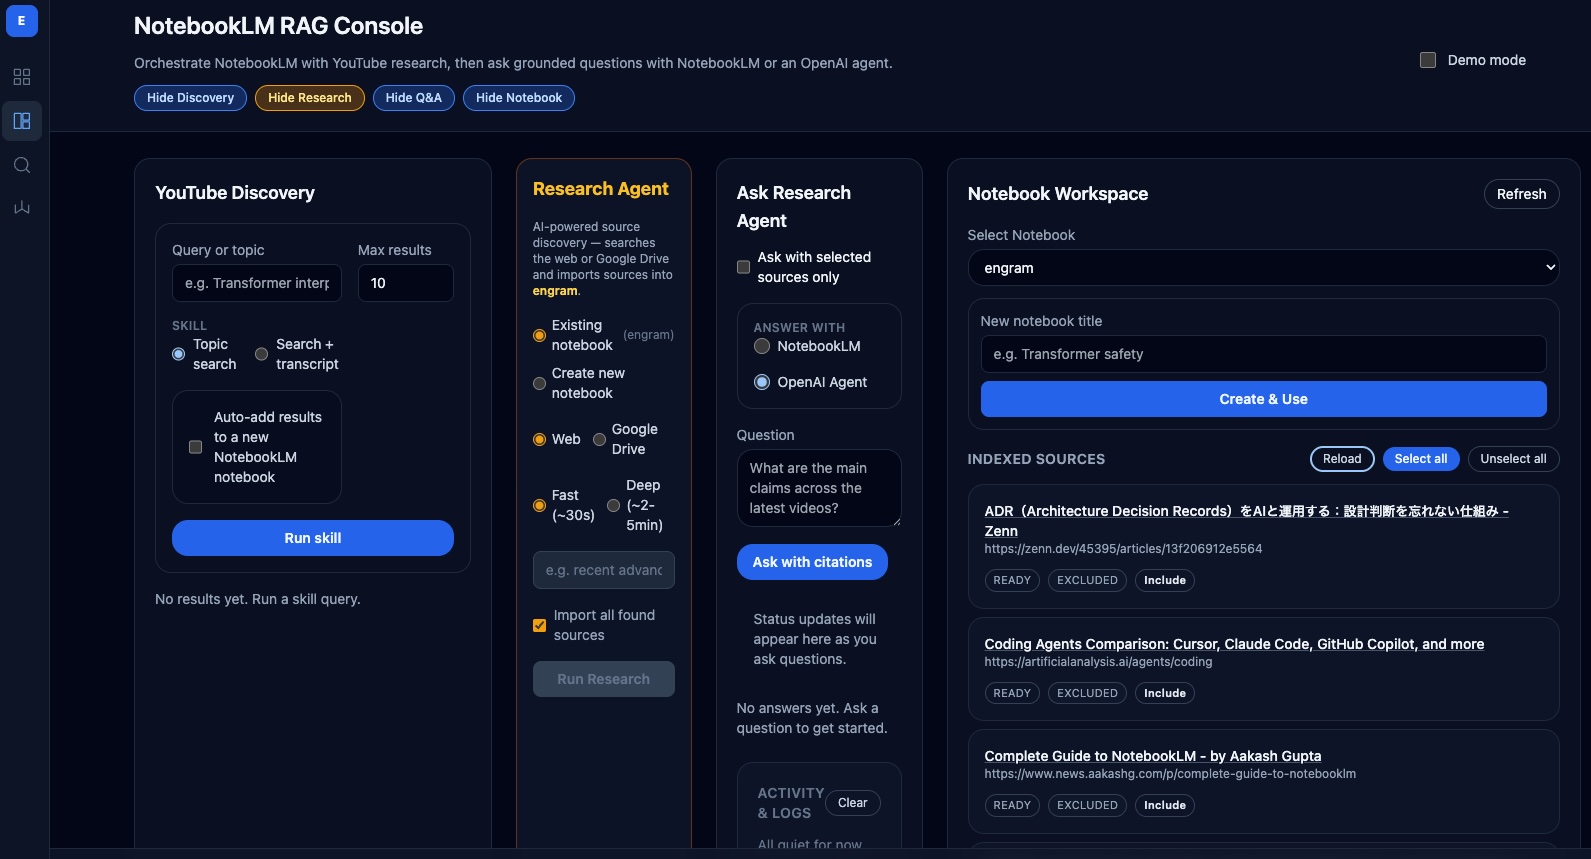Click the news.aakashg.com URL text
This screenshot has height=859, width=1591.
coord(1170,774)
